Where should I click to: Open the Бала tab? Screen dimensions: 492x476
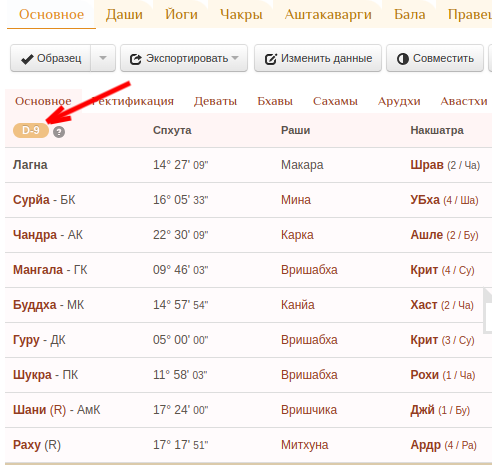pyautogui.click(x=410, y=14)
